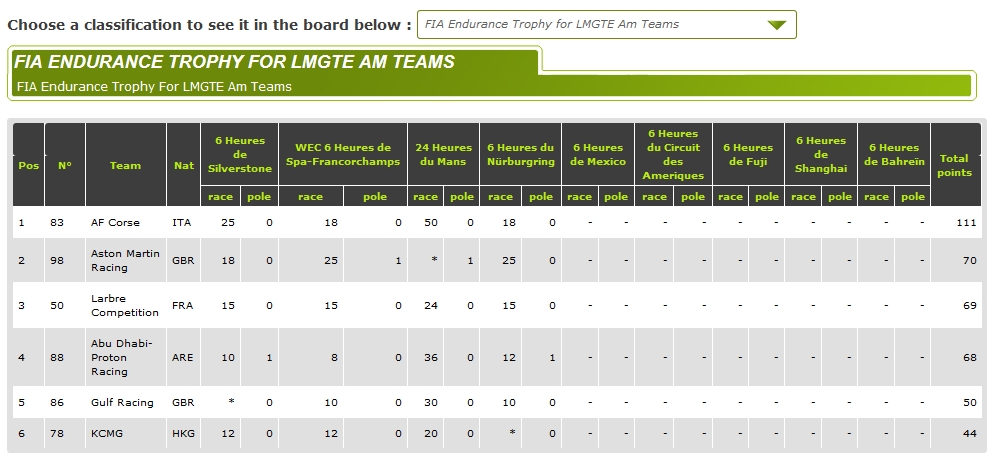Click car number 78 in KCMG row
Viewport: 990px width, 461px height.
click(x=57, y=433)
